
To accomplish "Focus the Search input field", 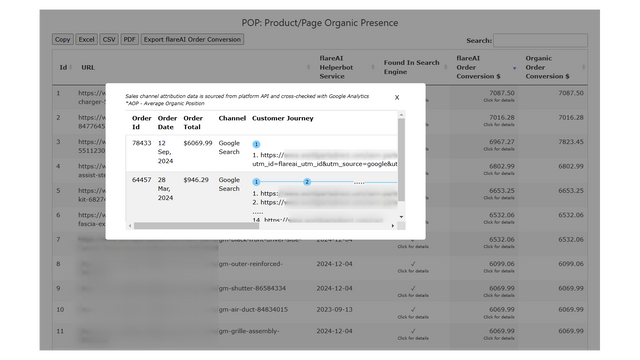I will pos(540,40).
